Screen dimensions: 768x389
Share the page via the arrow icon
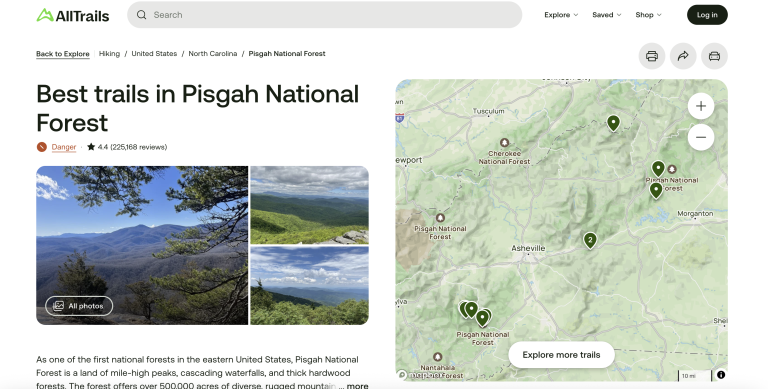pyautogui.click(x=683, y=56)
